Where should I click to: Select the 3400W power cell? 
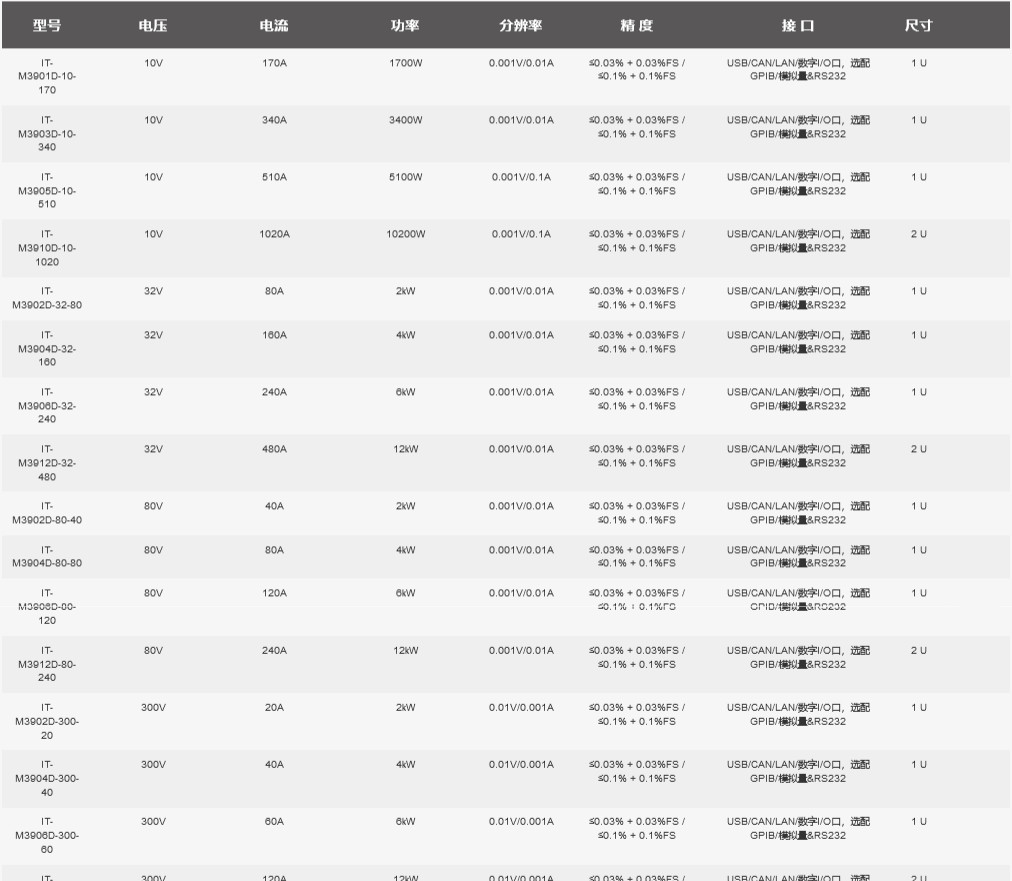tap(405, 120)
